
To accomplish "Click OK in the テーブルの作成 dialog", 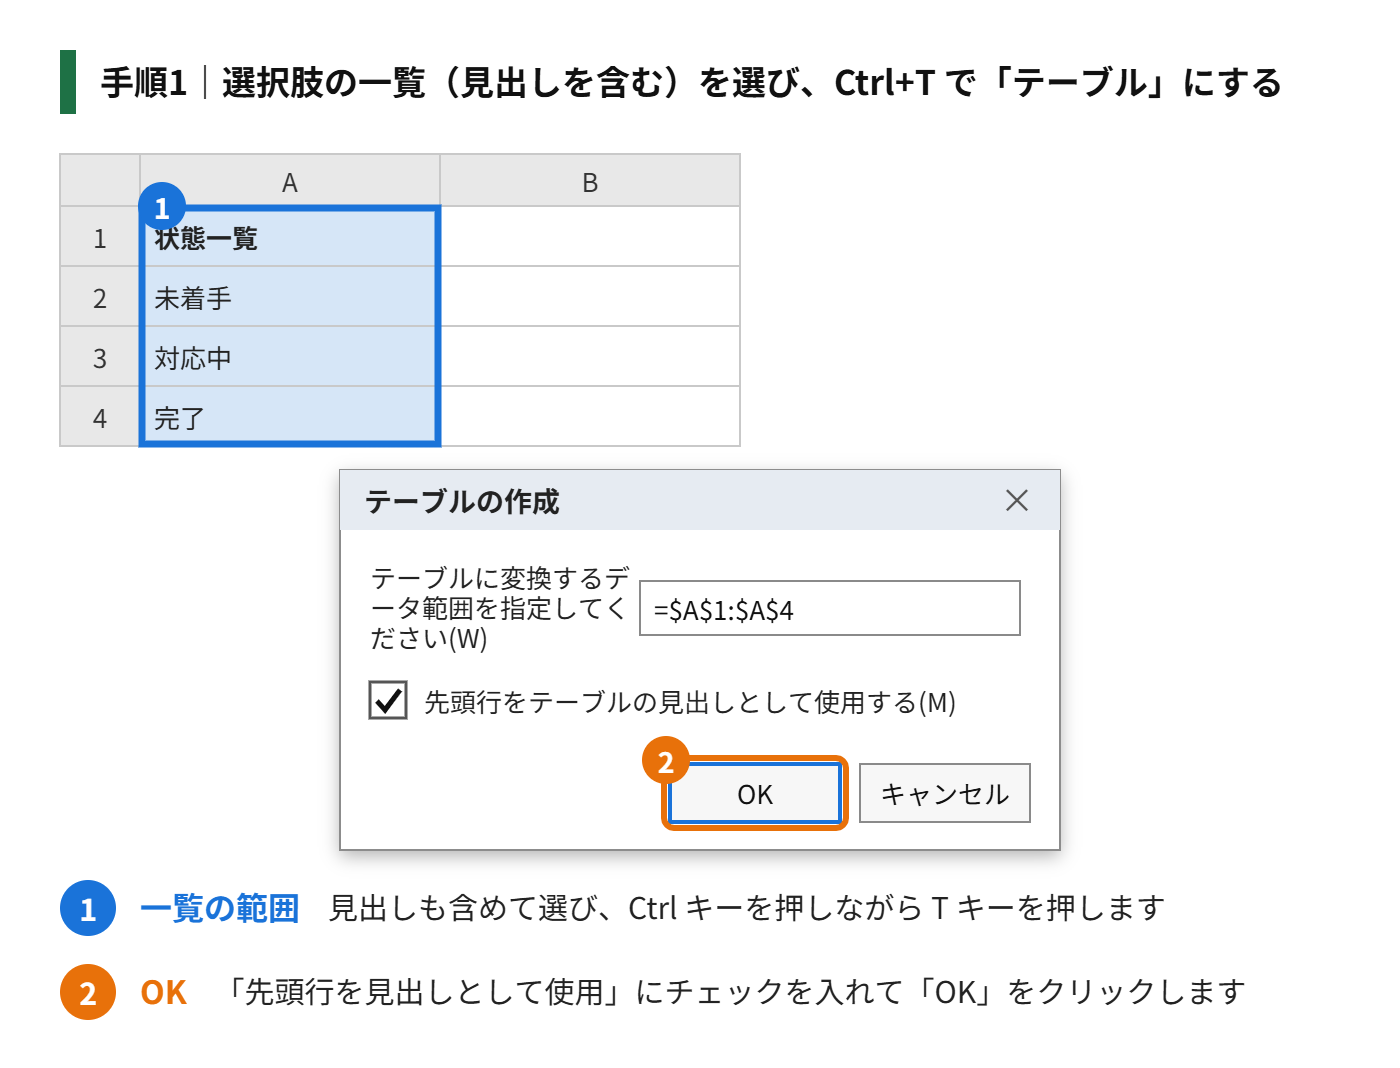I will (755, 793).
